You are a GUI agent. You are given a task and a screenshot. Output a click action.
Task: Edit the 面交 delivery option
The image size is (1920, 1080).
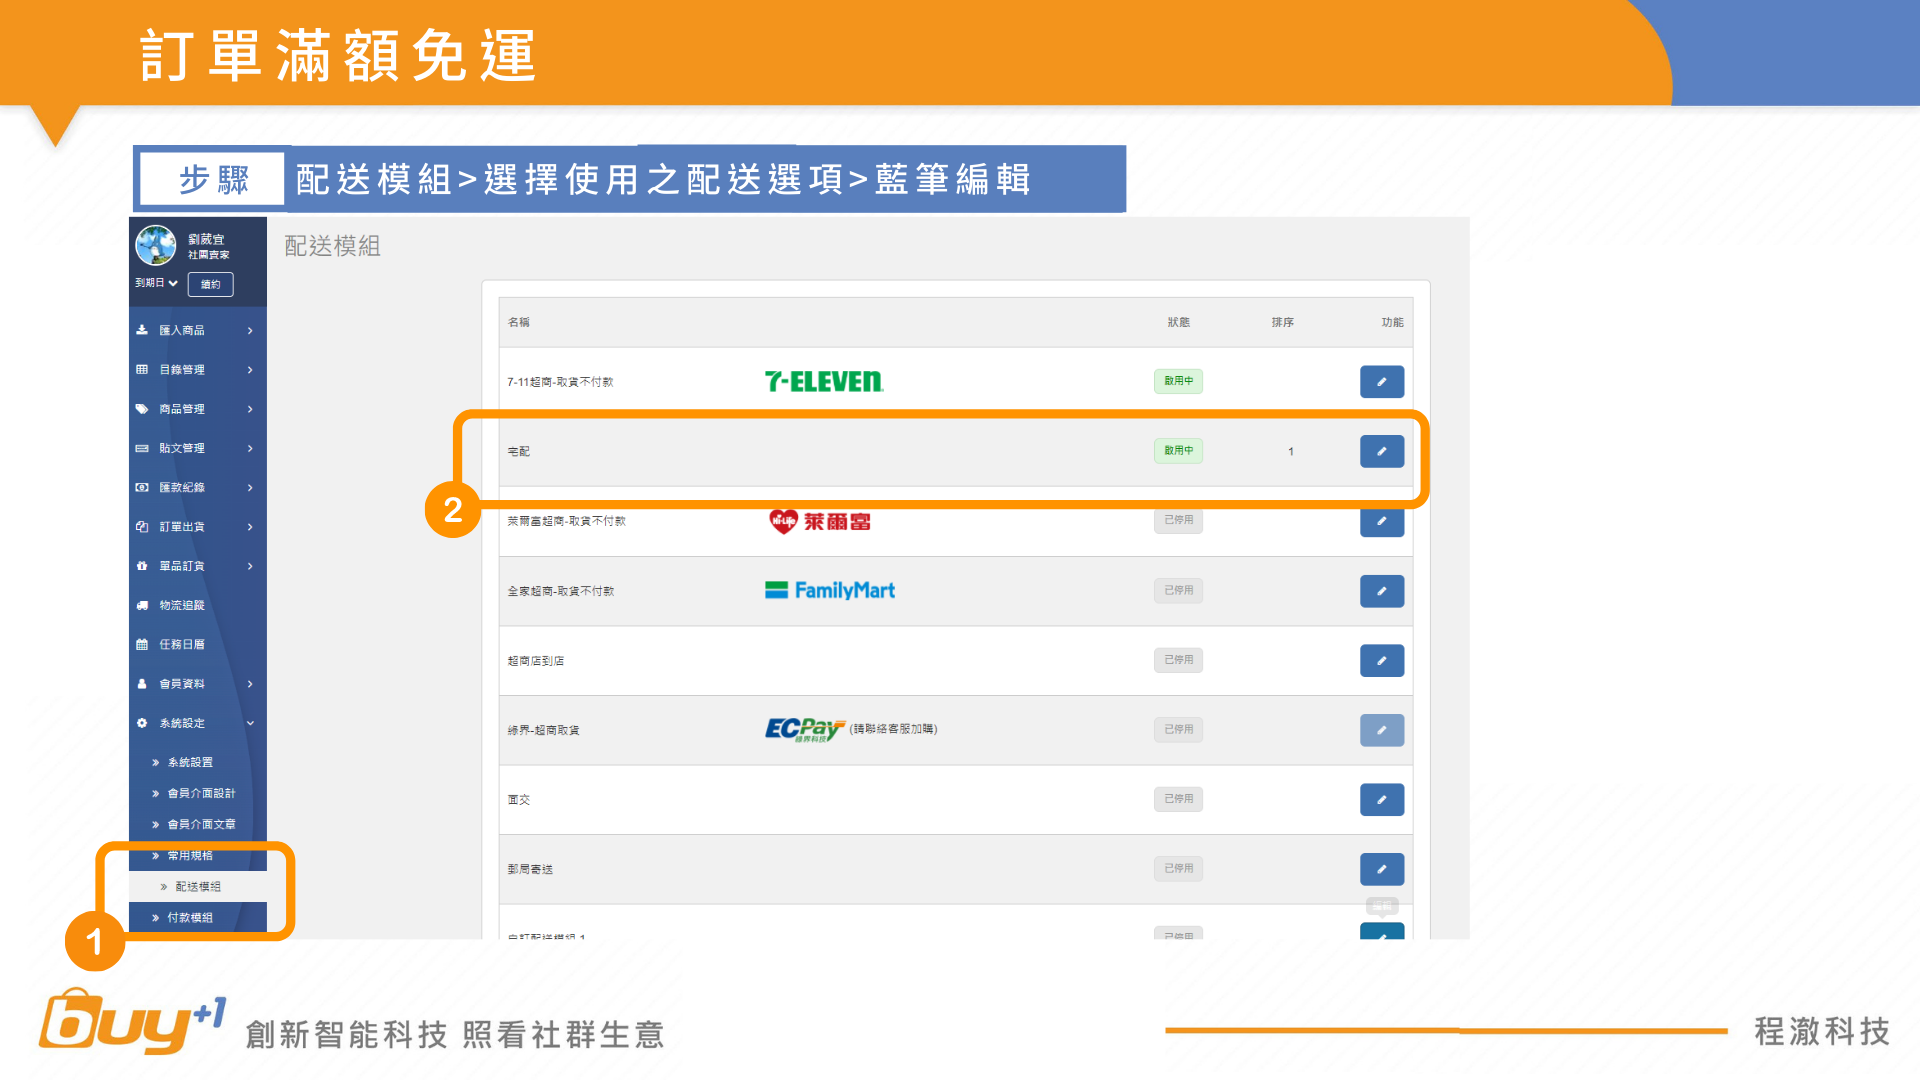(1381, 799)
